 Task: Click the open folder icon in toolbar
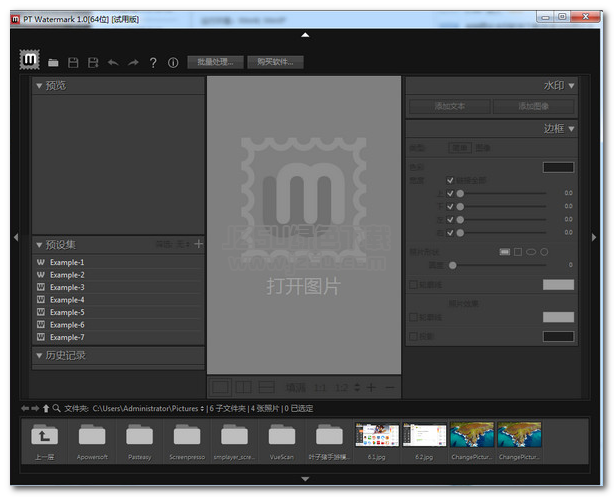point(53,63)
